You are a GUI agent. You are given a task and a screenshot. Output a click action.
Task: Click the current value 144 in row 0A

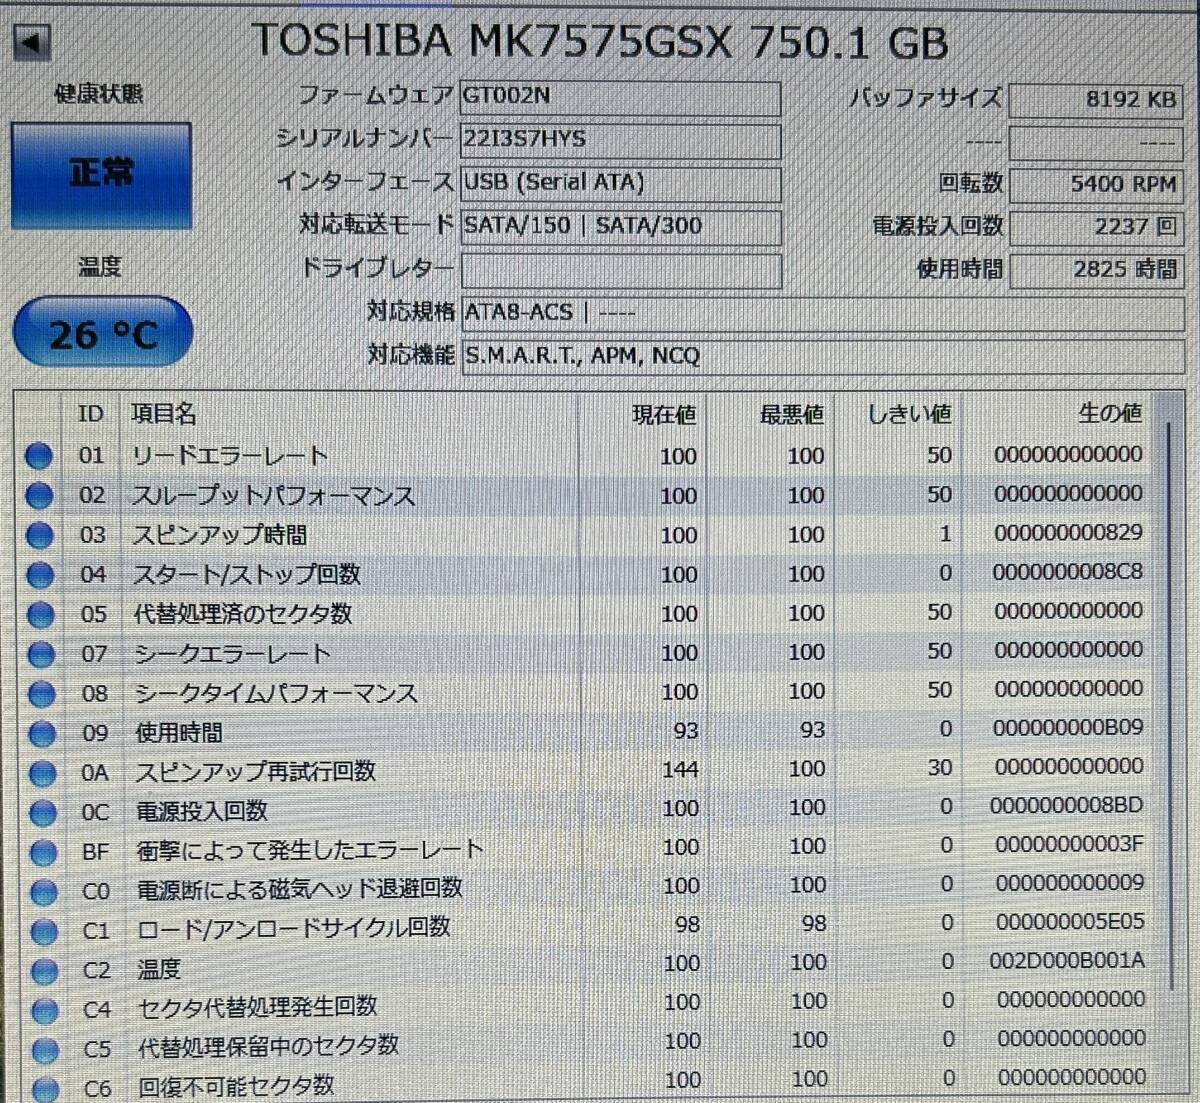(679, 770)
